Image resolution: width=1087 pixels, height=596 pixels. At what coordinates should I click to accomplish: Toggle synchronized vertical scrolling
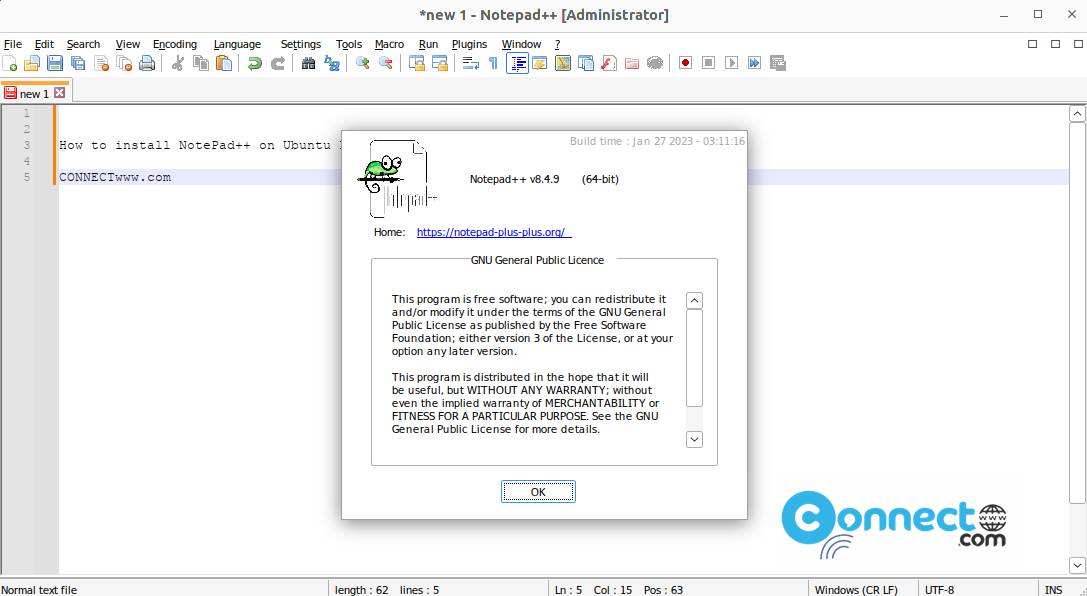point(417,64)
